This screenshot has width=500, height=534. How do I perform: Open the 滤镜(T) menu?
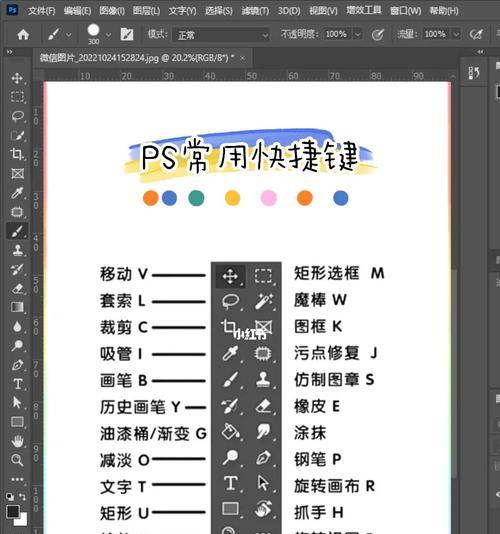(x=255, y=11)
